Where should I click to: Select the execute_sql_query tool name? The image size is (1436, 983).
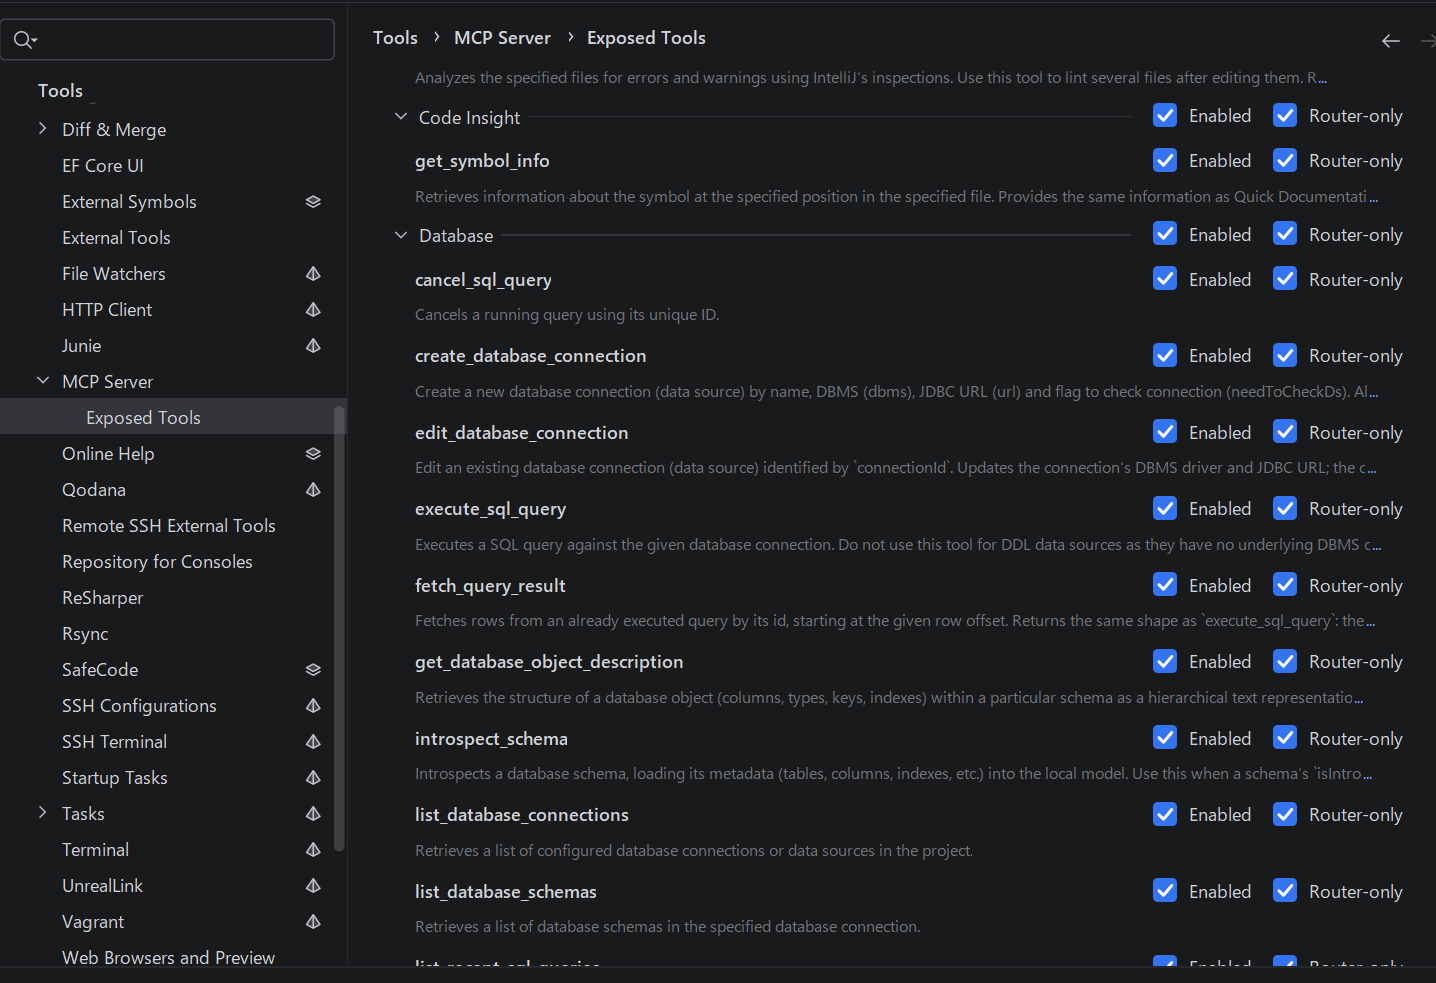tap(490, 509)
